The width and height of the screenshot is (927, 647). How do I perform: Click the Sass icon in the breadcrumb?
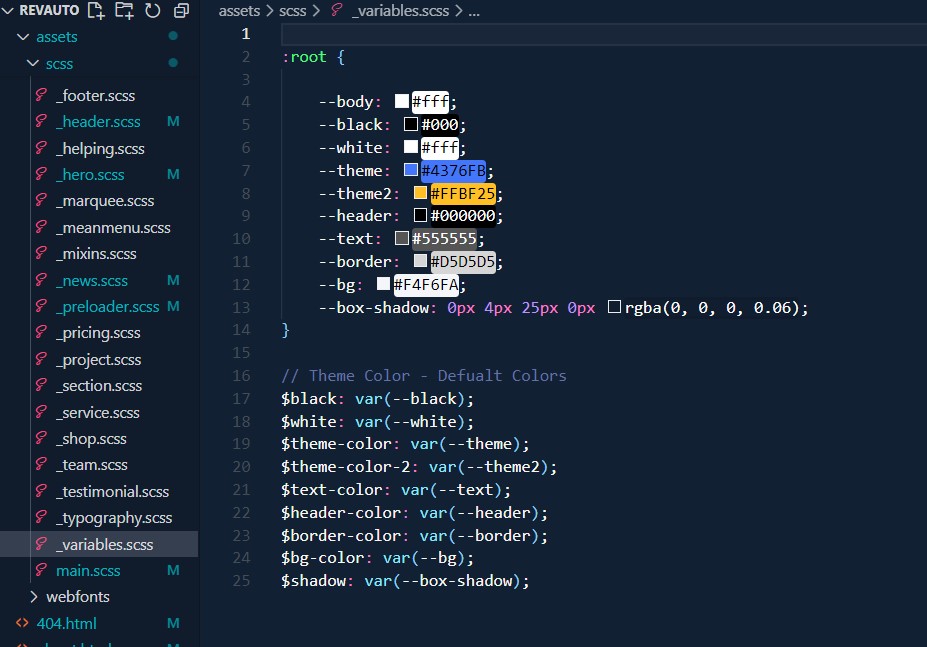click(336, 11)
